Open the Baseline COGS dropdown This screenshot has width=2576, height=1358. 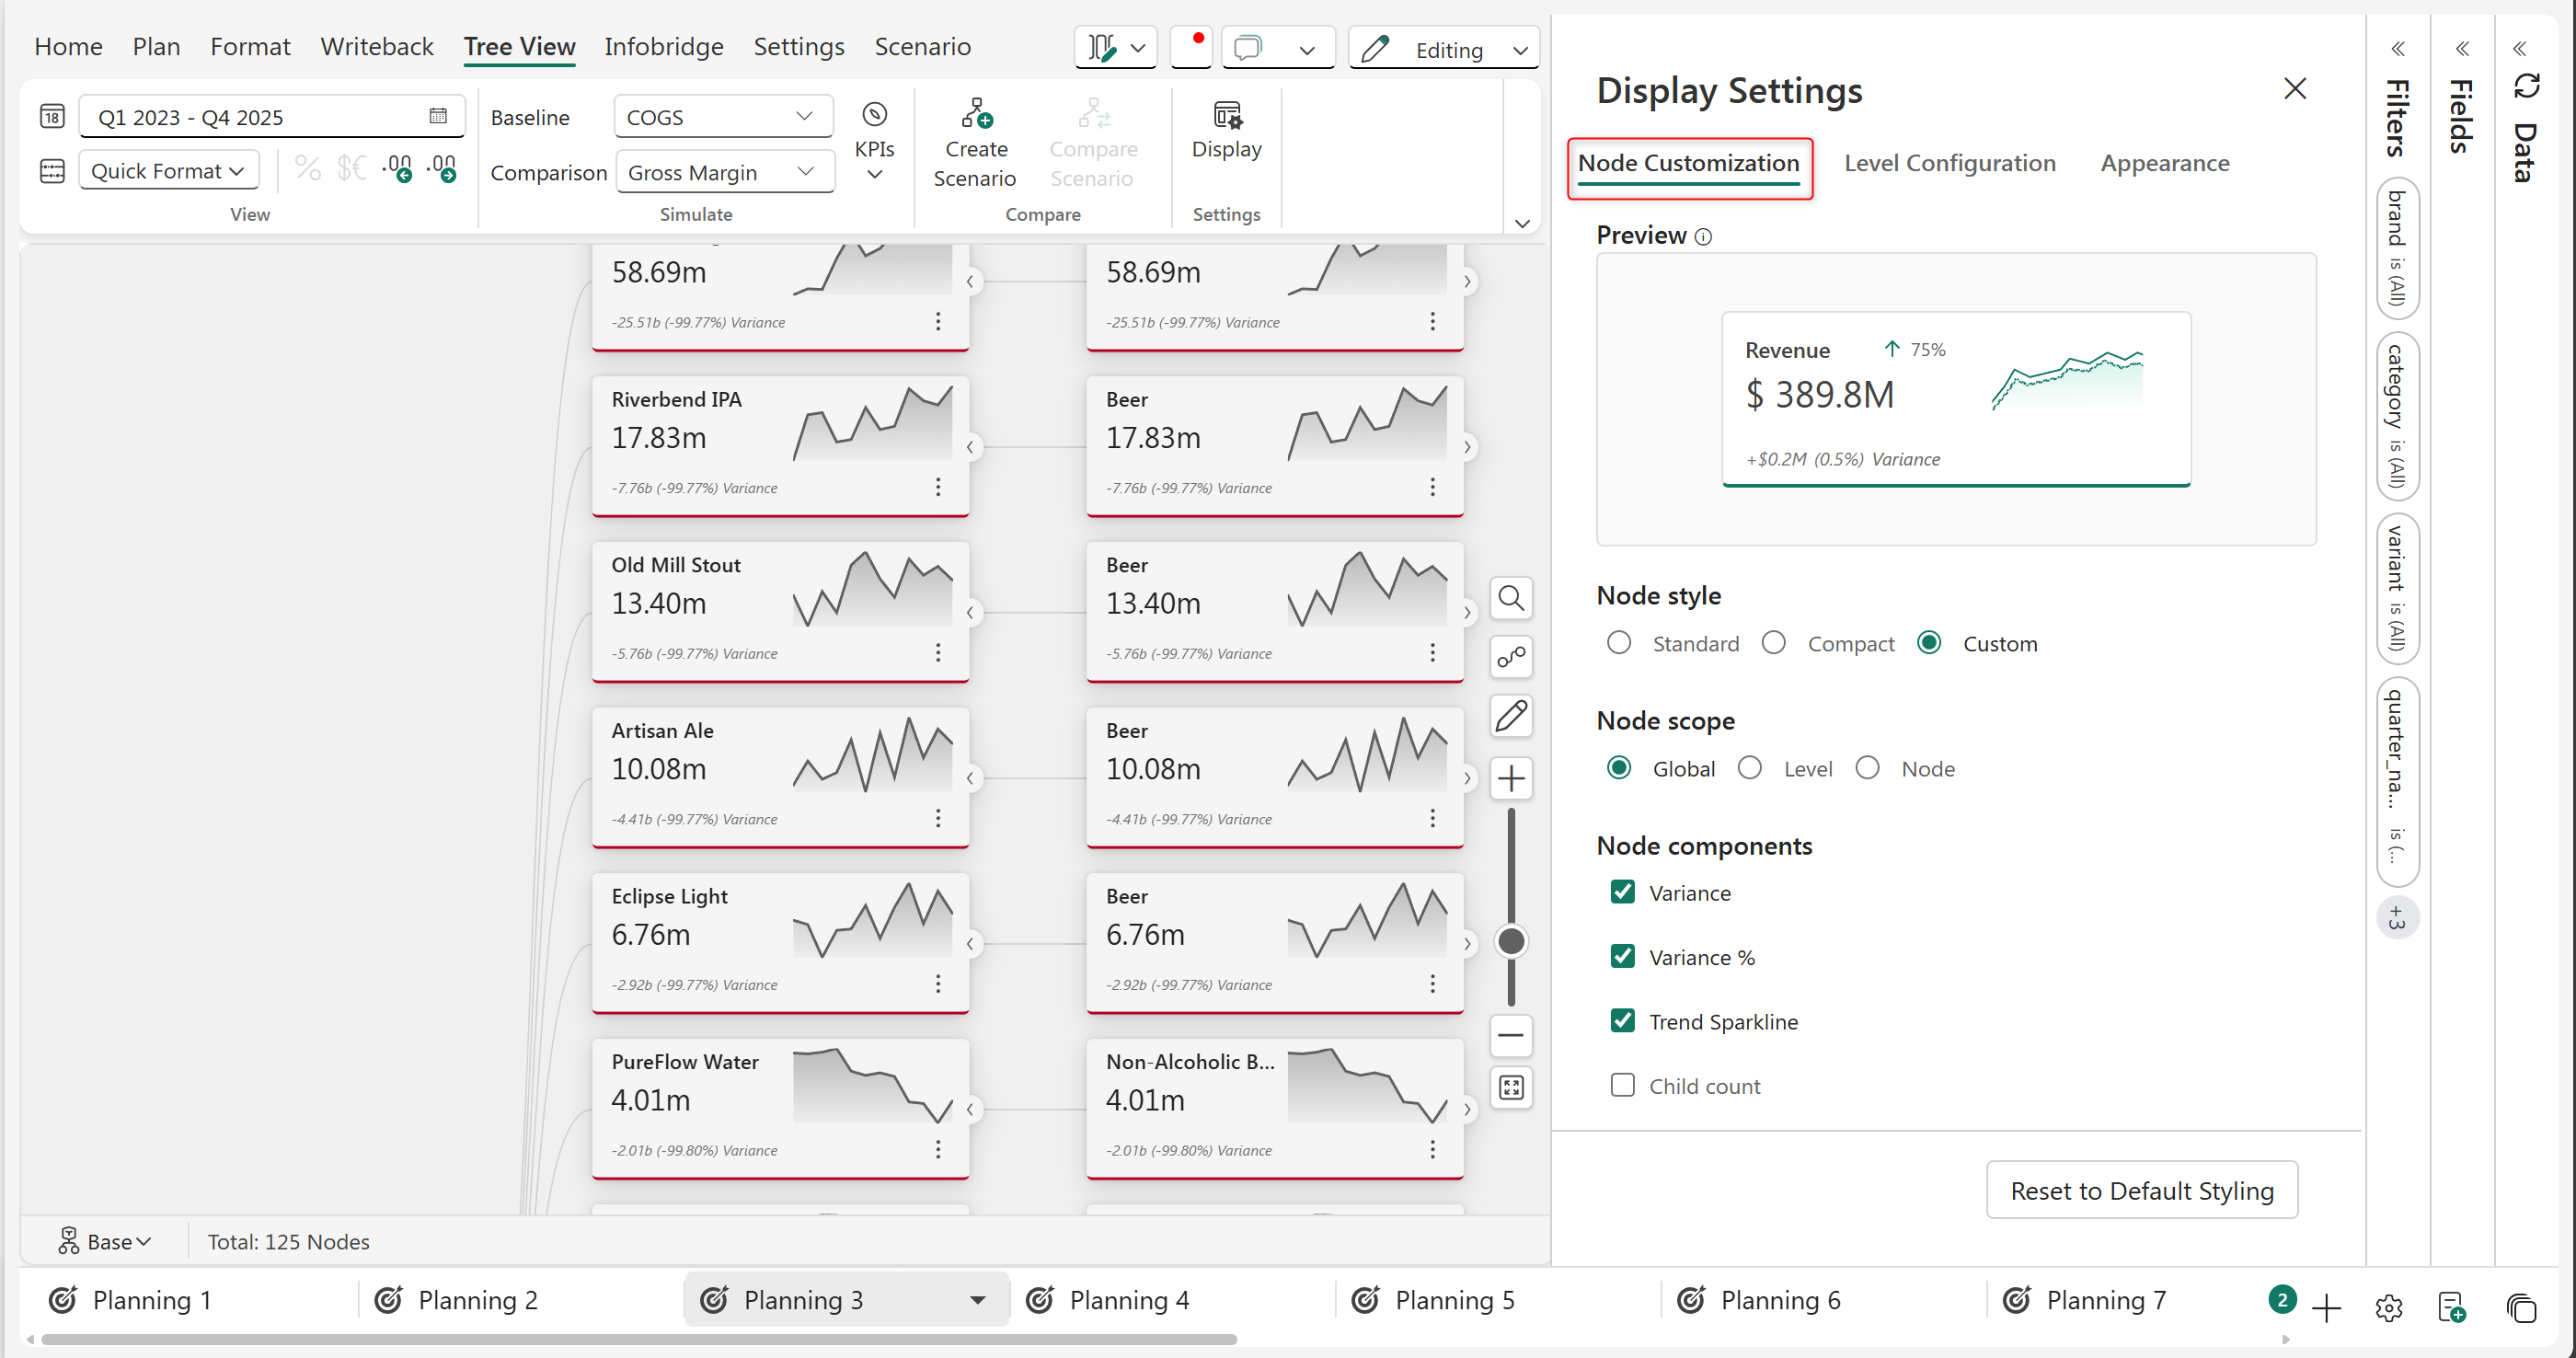pyautogui.click(x=722, y=117)
